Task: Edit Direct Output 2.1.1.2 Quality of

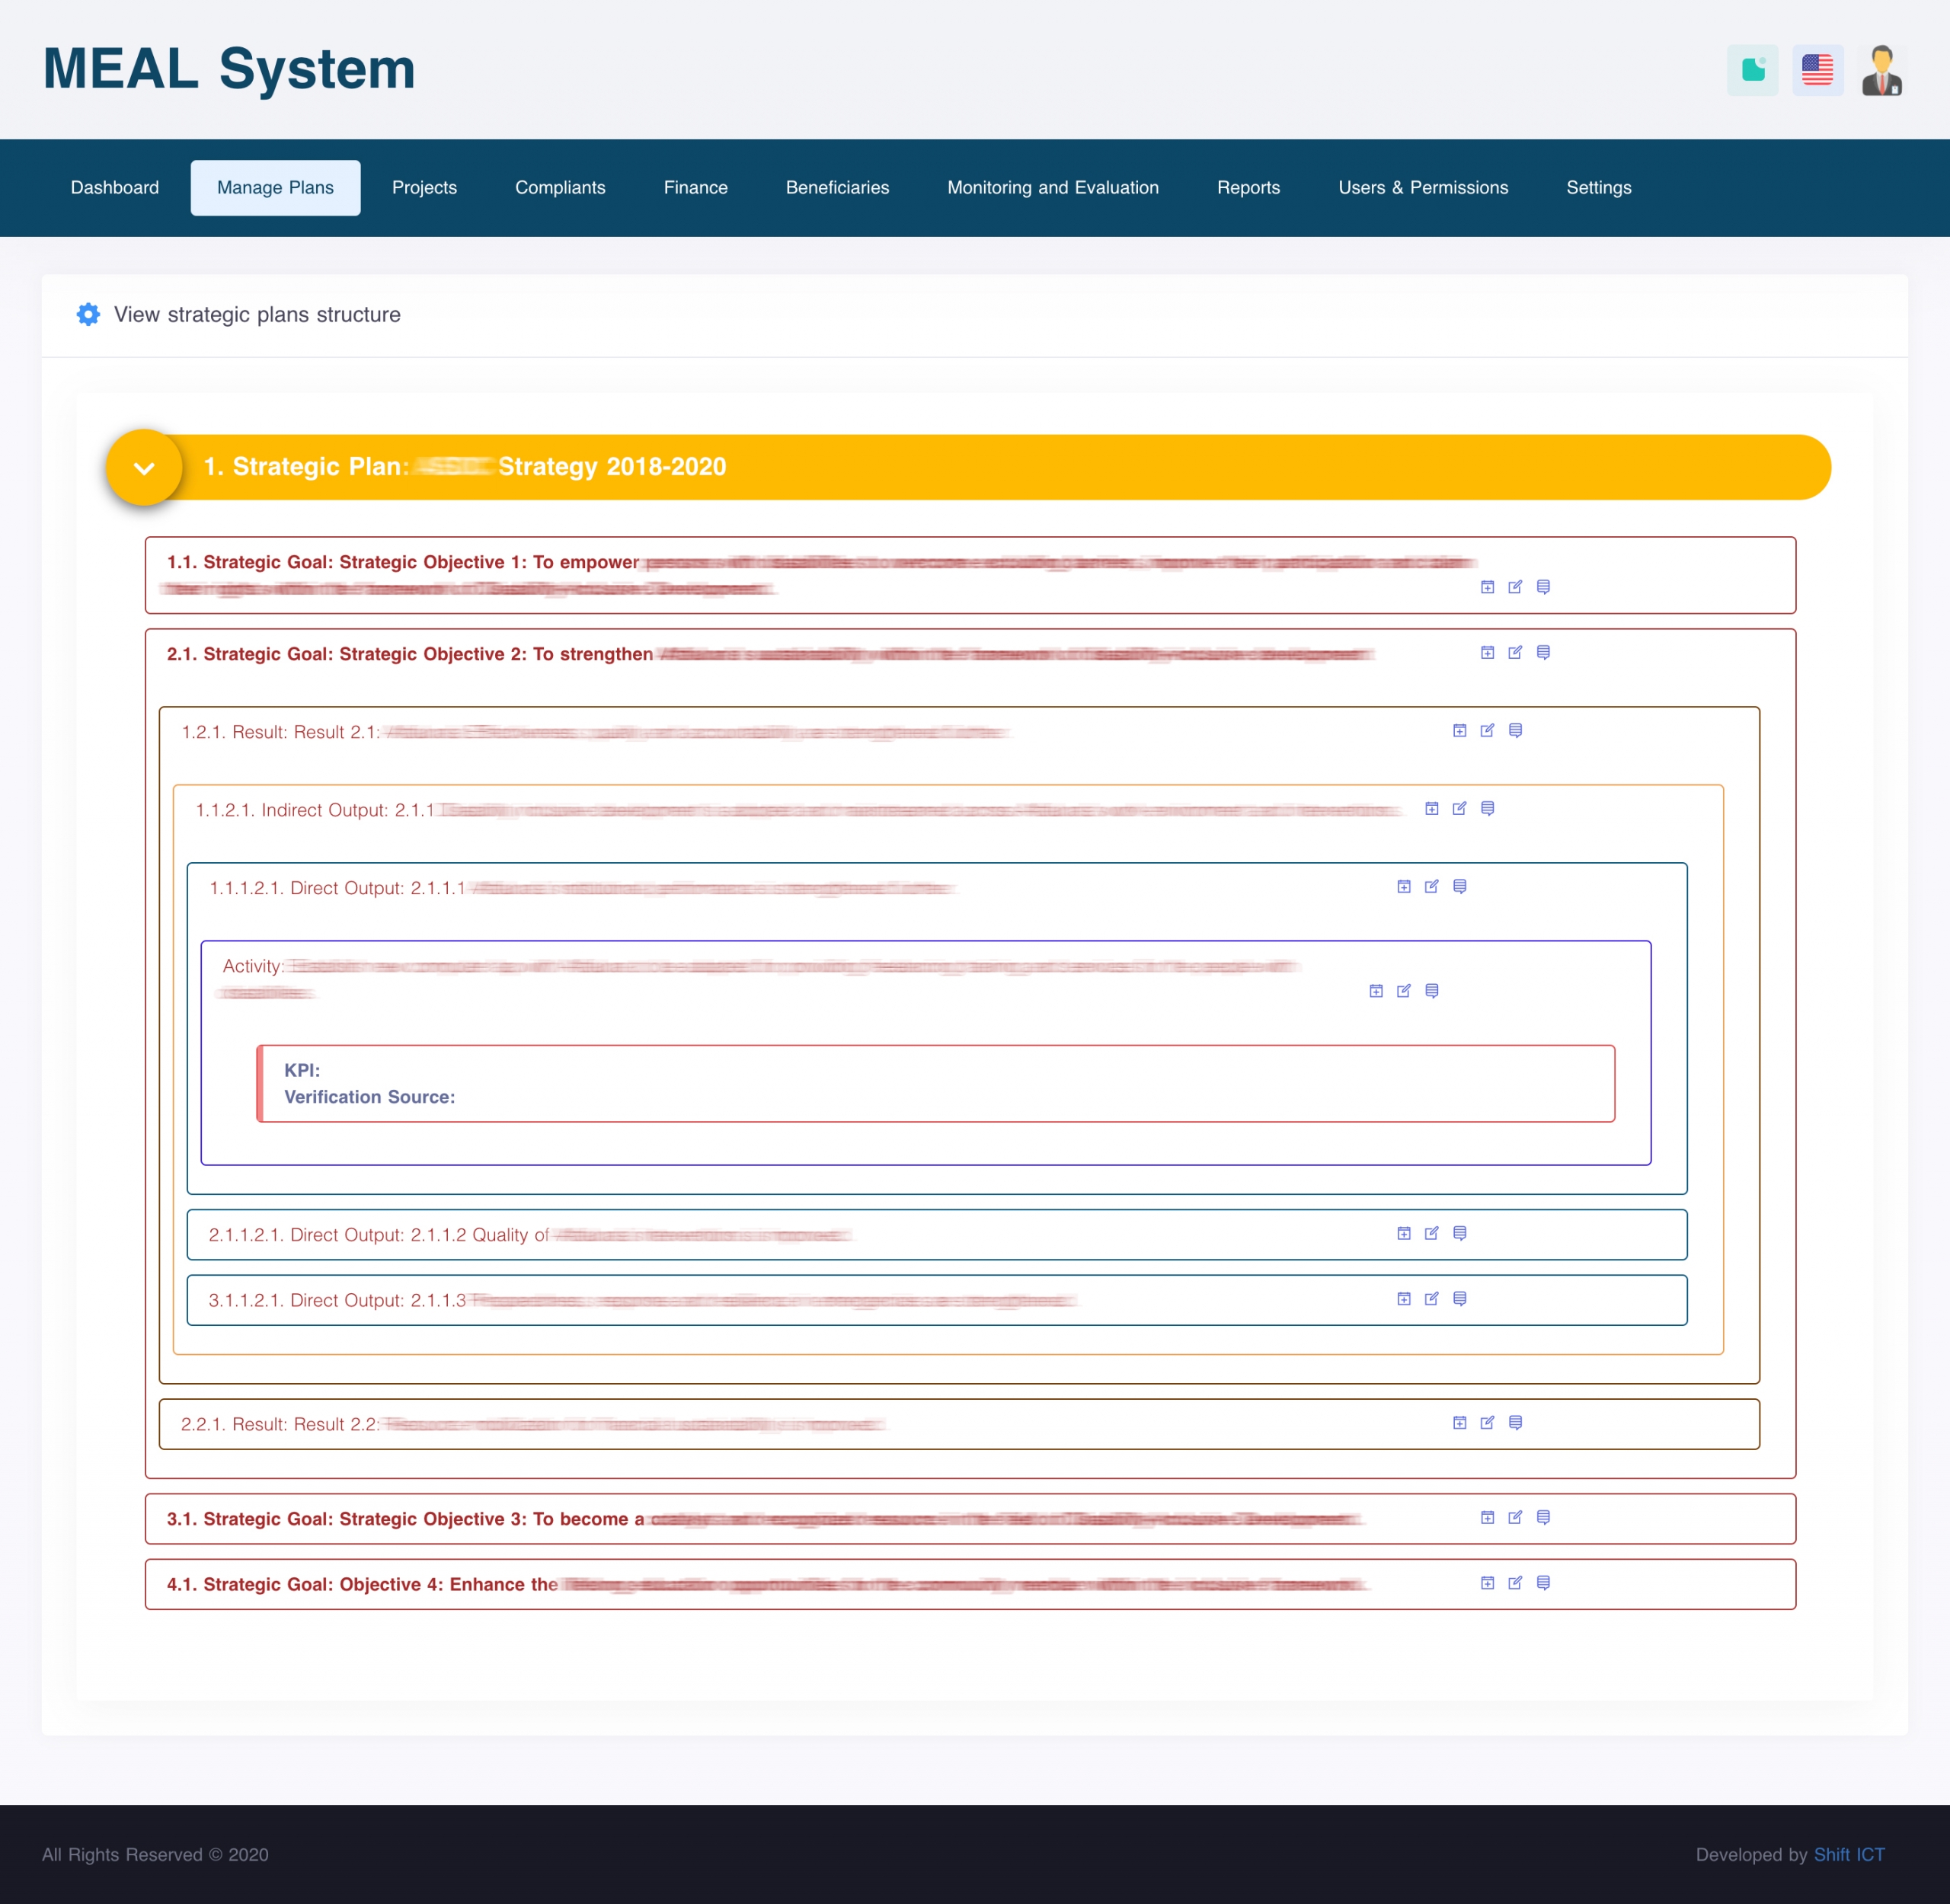Action: pyautogui.click(x=1431, y=1233)
